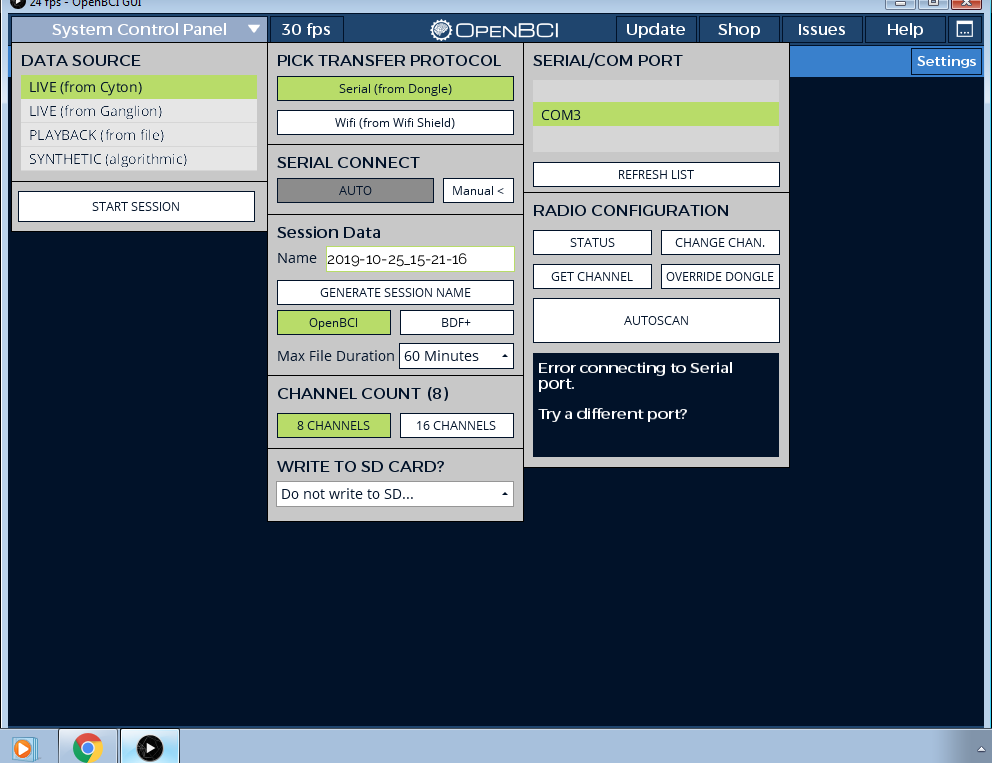Click the 30 fps indicator button
The height and width of the screenshot is (763, 992).
pyautogui.click(x=306, y=30)
